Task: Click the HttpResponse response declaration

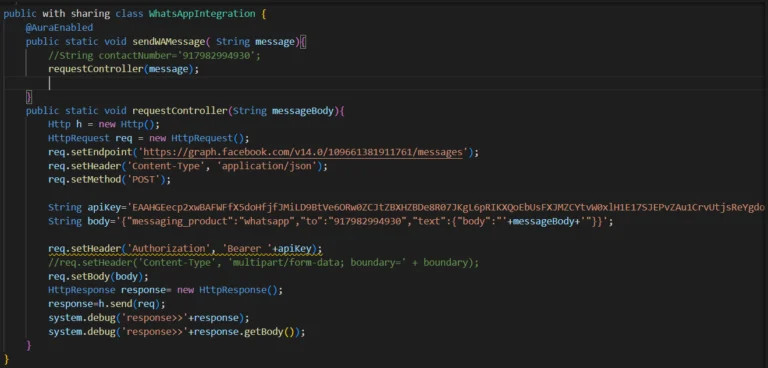Action: (x=165, y=290)
